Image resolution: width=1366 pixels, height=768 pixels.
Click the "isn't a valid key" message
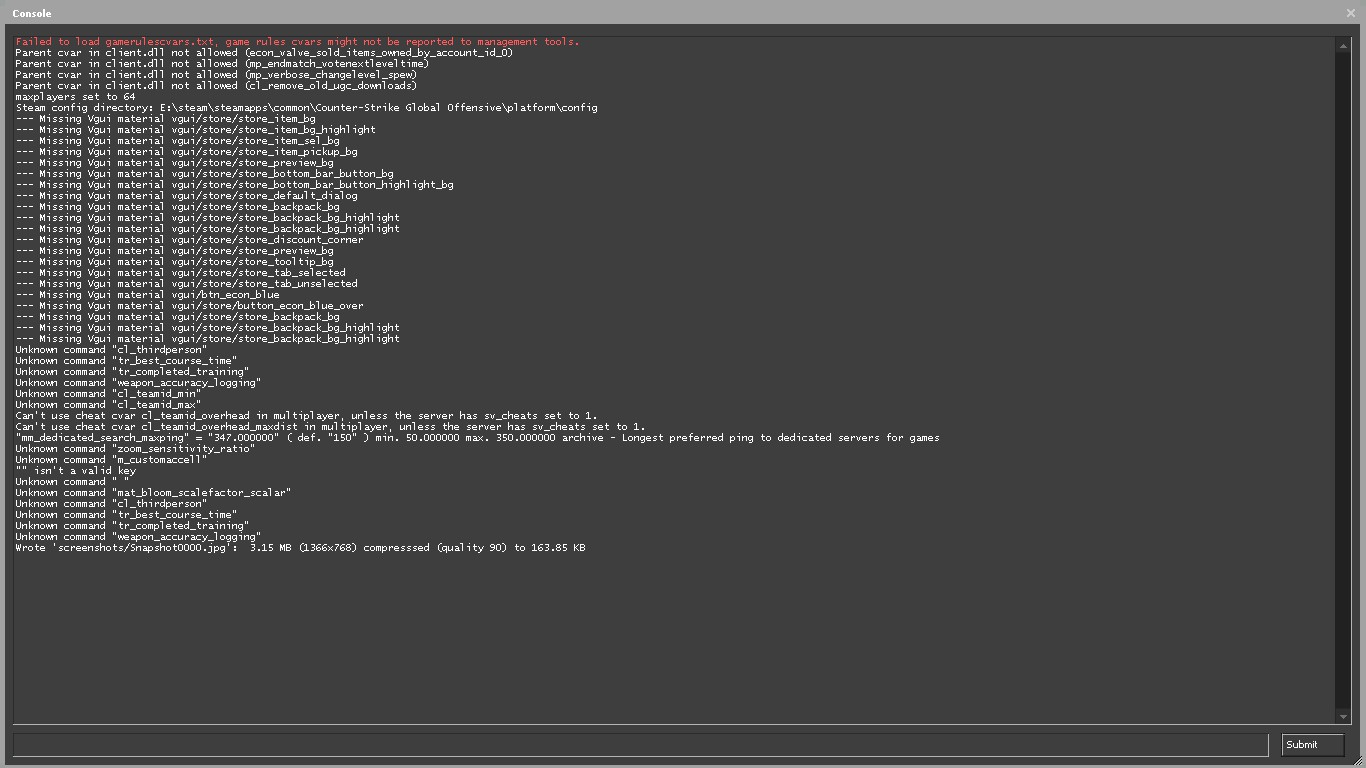point(75,471)
